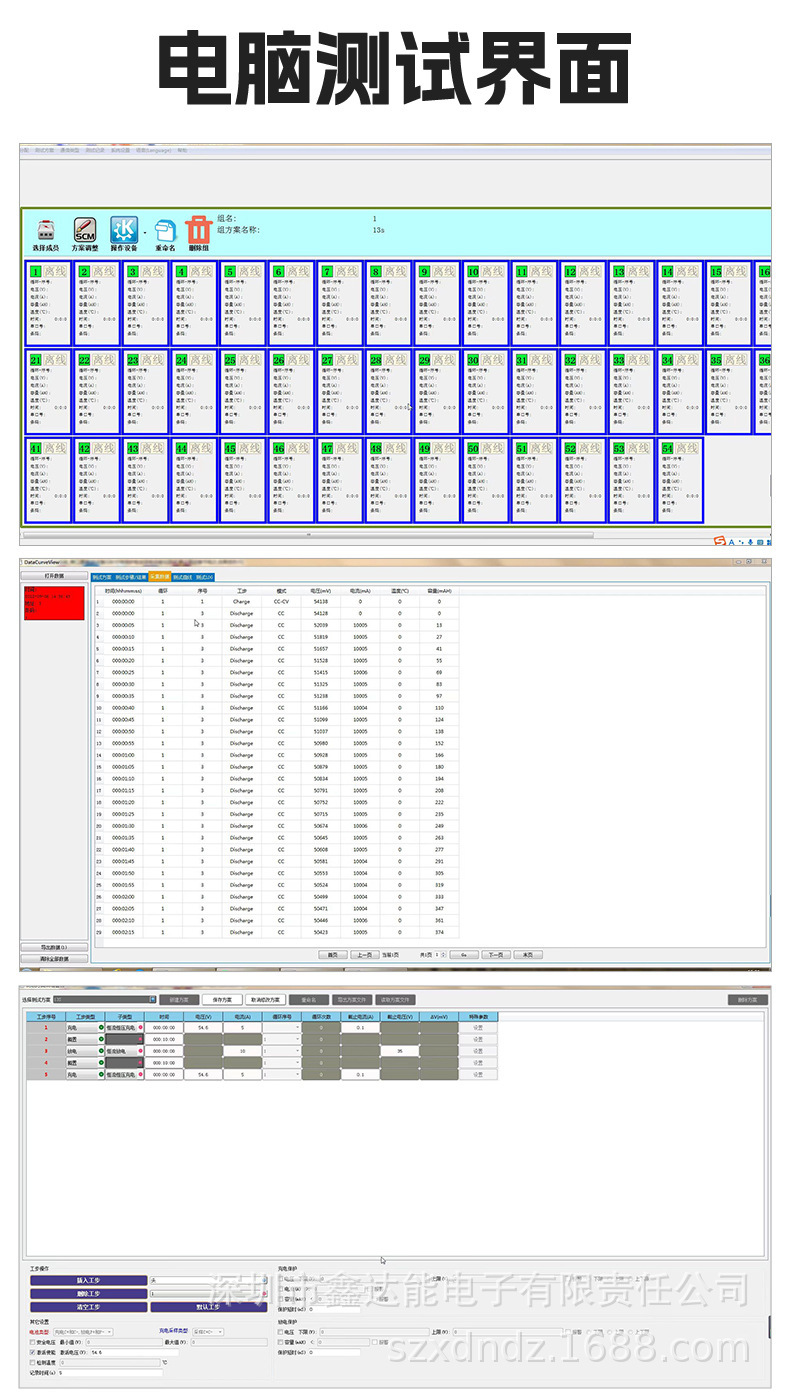Select the green channel 21 number badge
The height and width of the screenshot is (1399, 790).
point(36,360)
